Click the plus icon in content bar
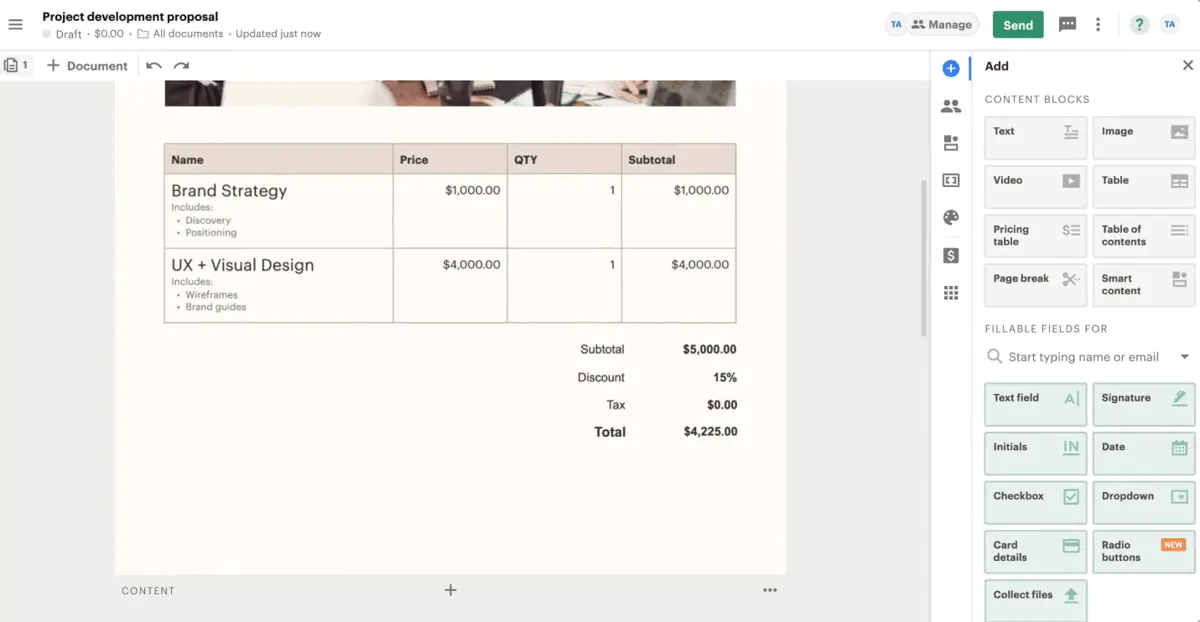Viewport: 1200px width, 622px height. point(450,590)
